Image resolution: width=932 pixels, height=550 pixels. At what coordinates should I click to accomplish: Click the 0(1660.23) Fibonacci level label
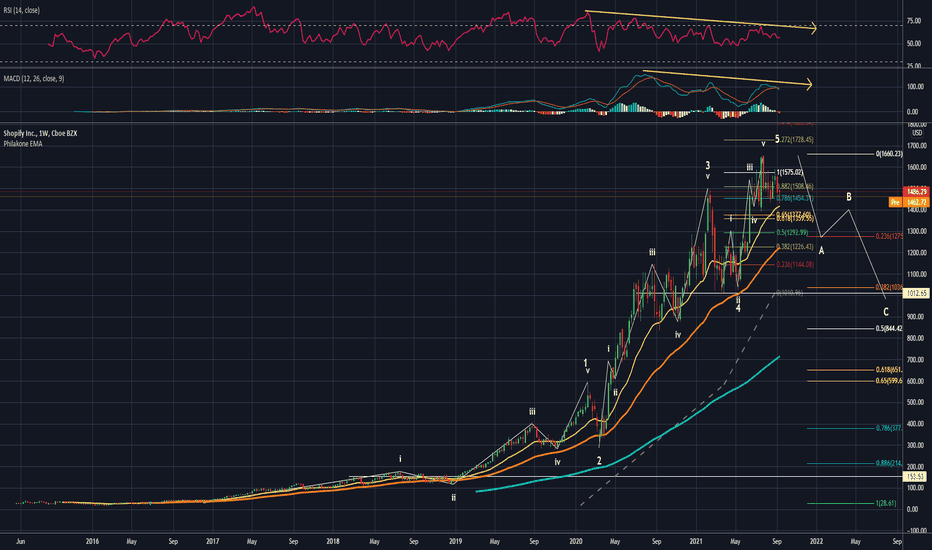tap(889, 153)
